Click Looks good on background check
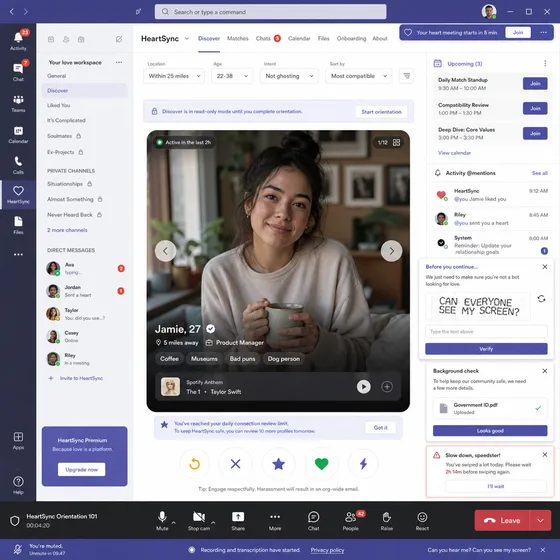The image size is (560, 560). 490,431
